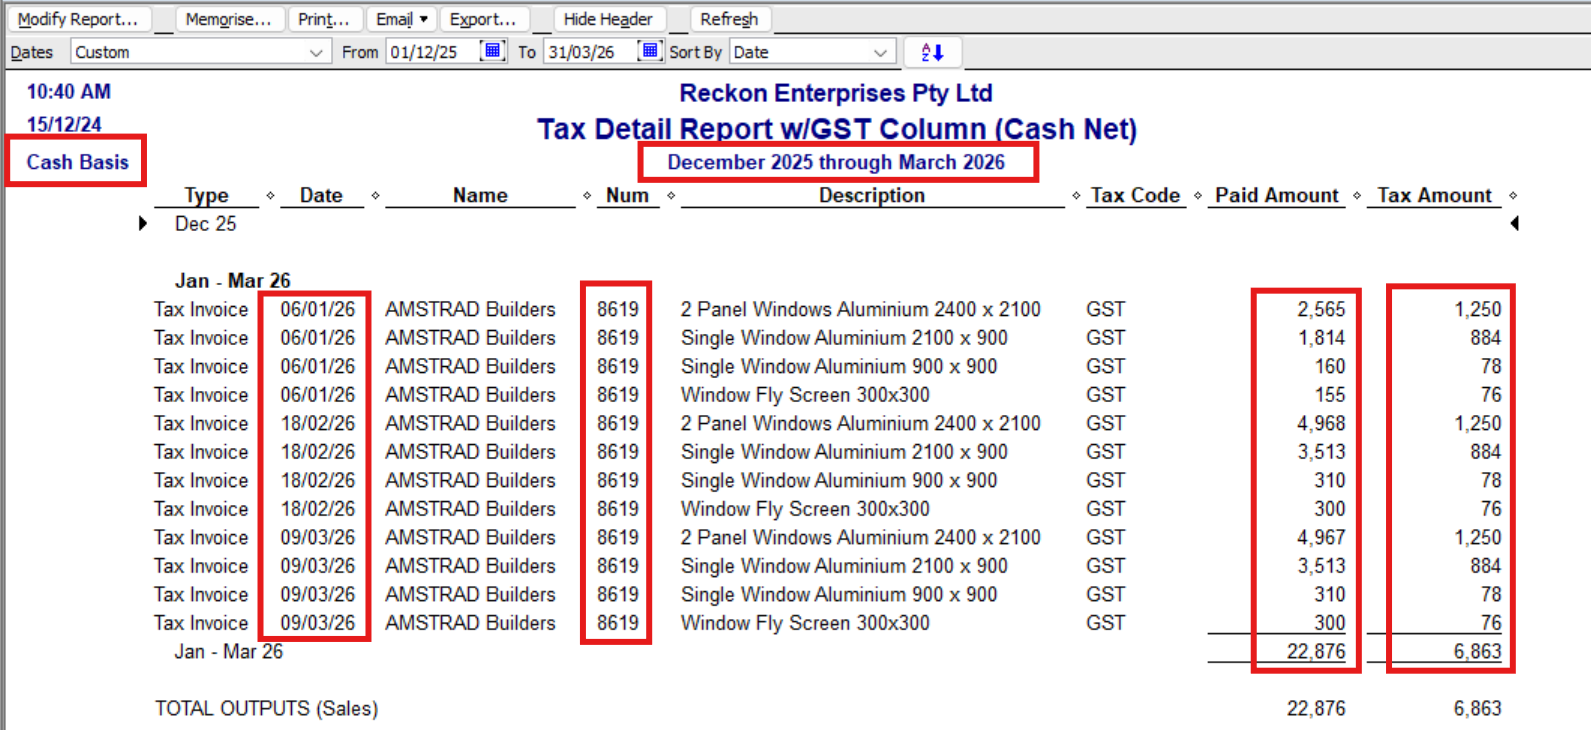
Task: Click the Print button
Action: (x=324, y=19)
